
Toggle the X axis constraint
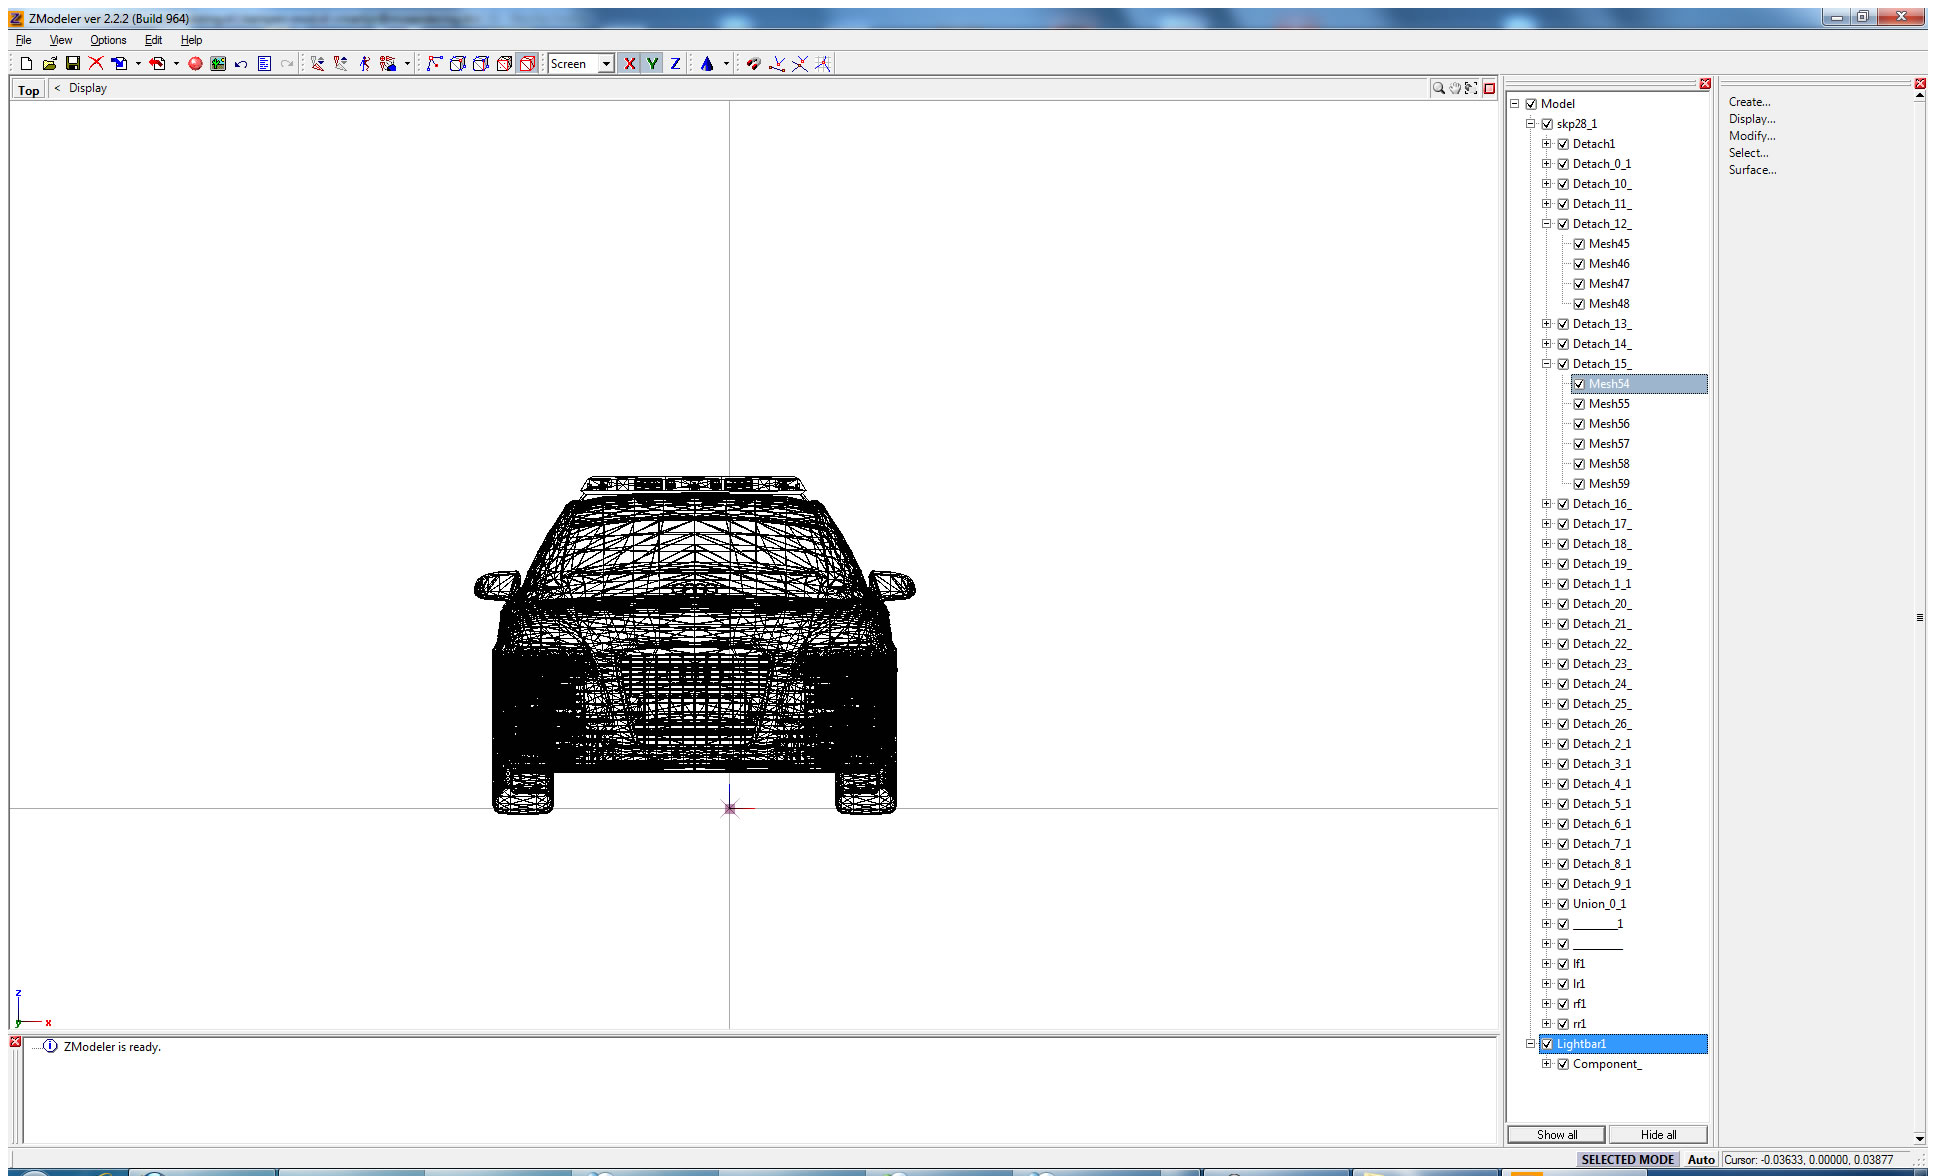tap(629, 63)
